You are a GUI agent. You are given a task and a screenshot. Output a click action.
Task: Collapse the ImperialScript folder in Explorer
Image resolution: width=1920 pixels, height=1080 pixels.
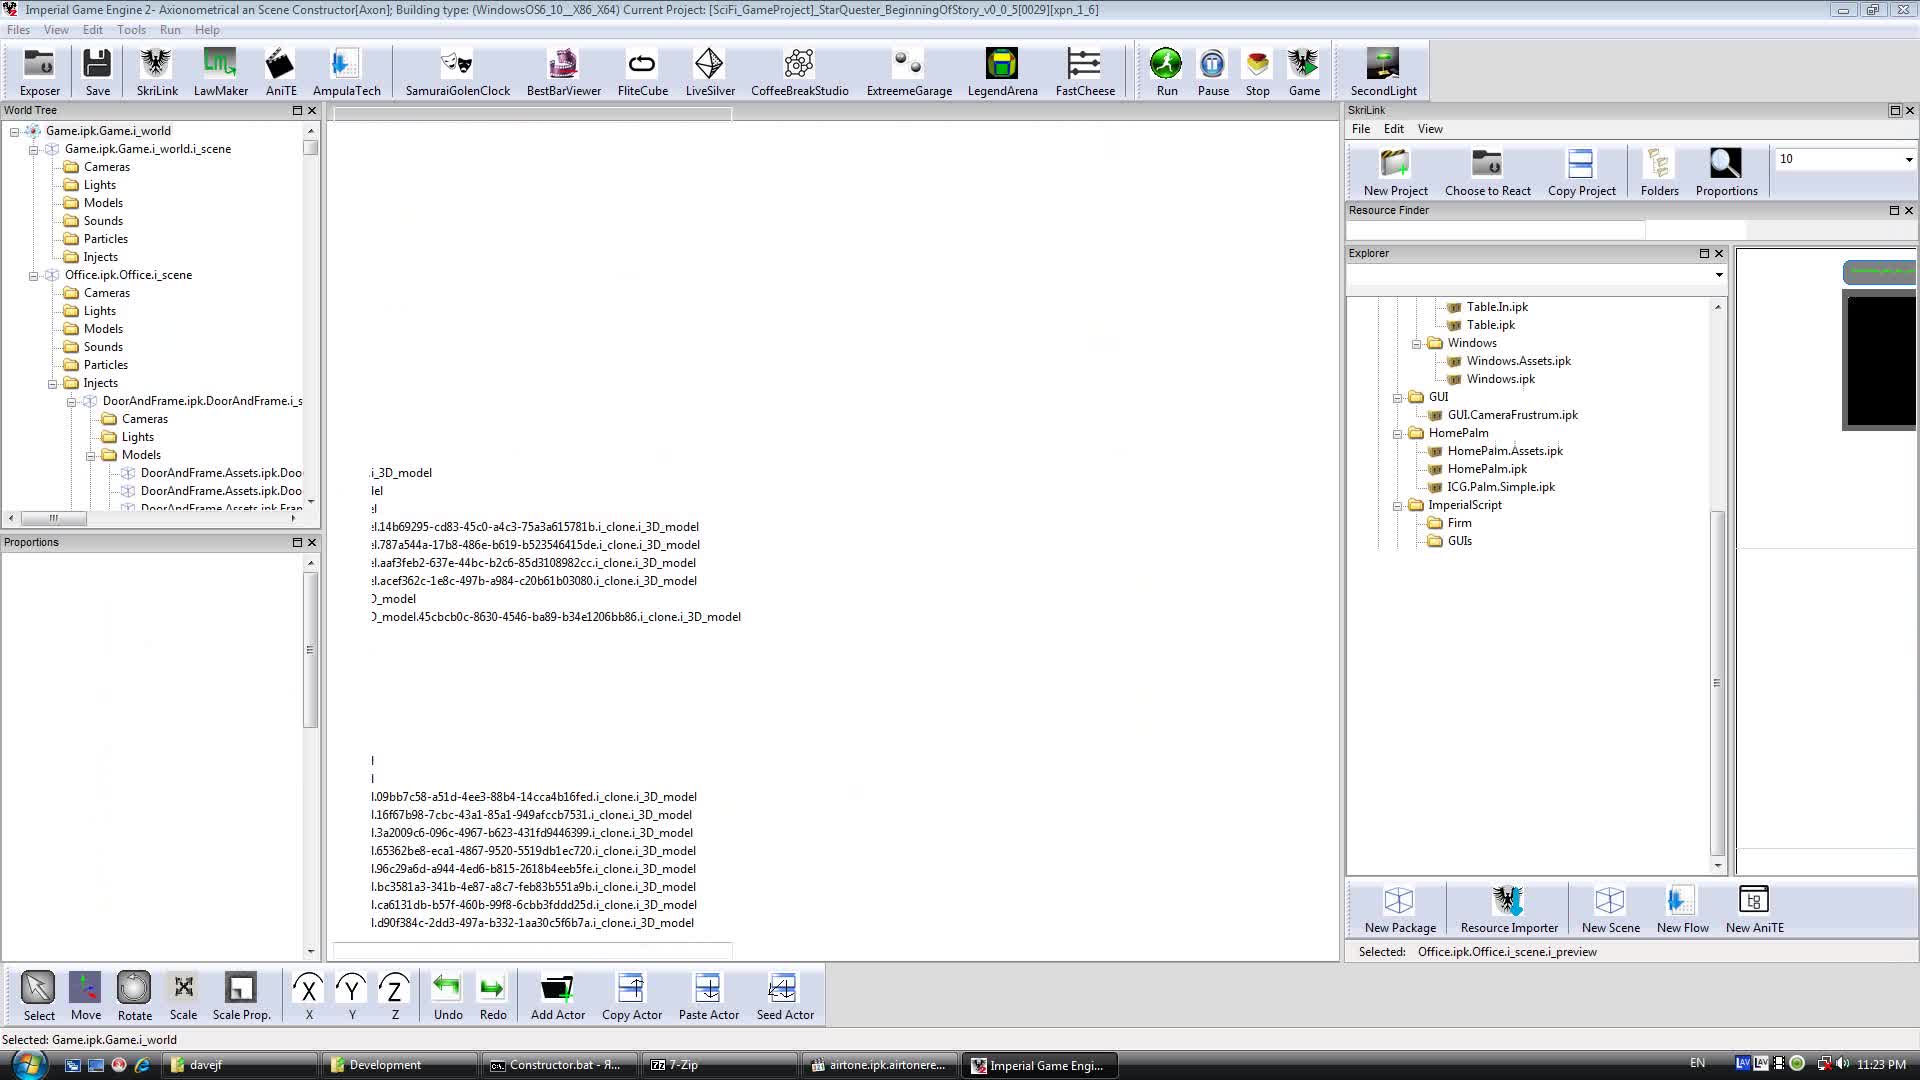point(1397,505)
